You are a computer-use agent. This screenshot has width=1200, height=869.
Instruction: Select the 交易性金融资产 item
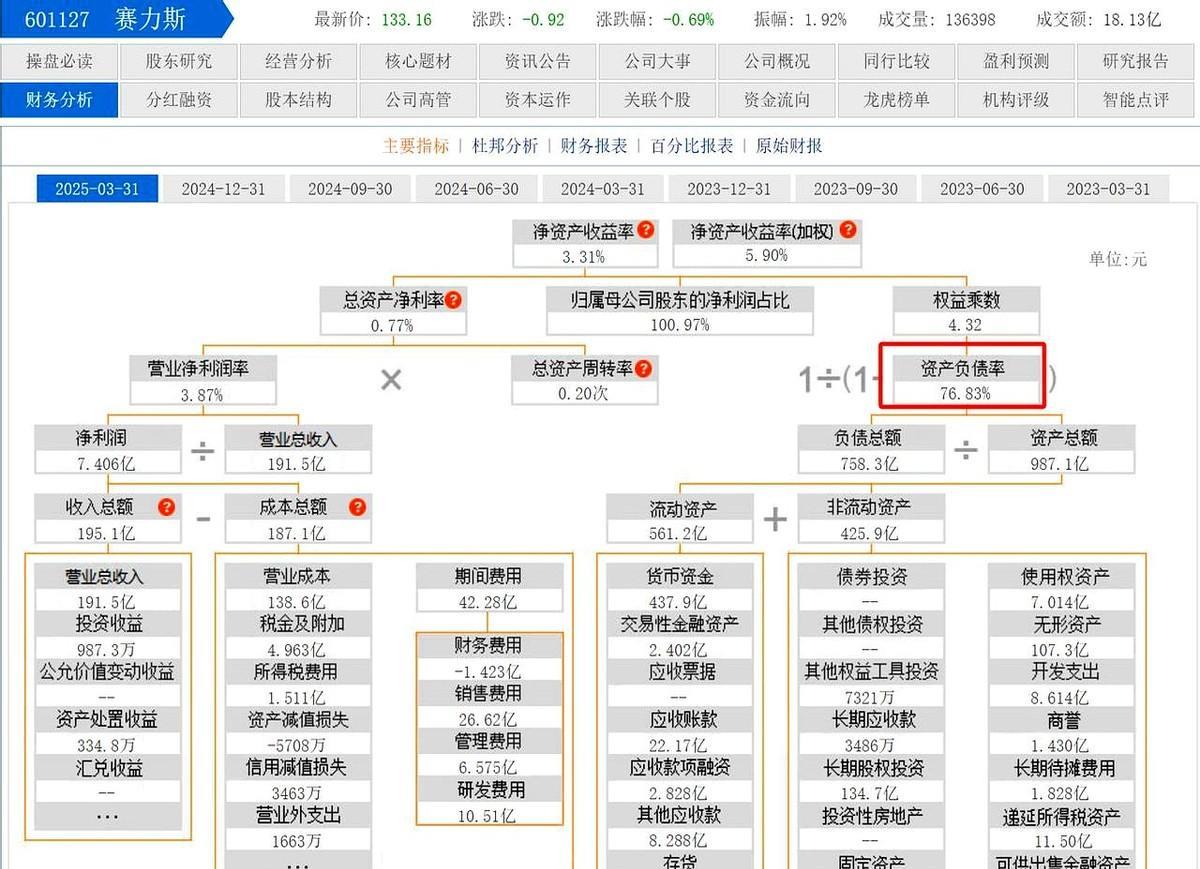point(681,636)
